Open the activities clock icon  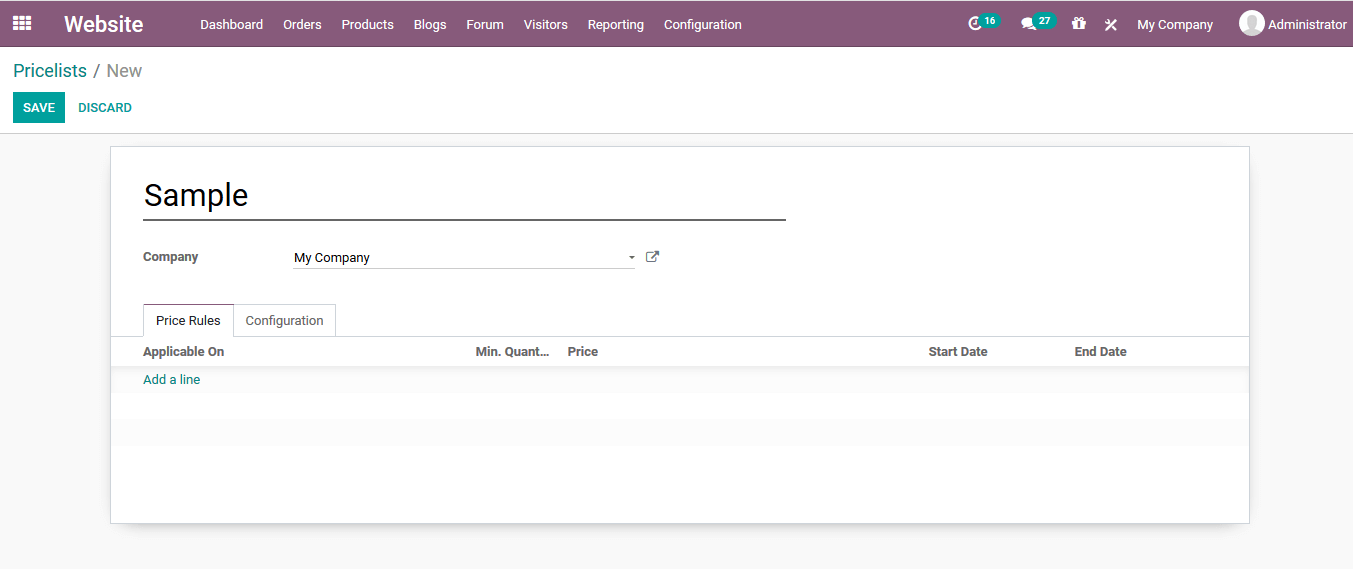pyautogui.click(x=976, y=24)
